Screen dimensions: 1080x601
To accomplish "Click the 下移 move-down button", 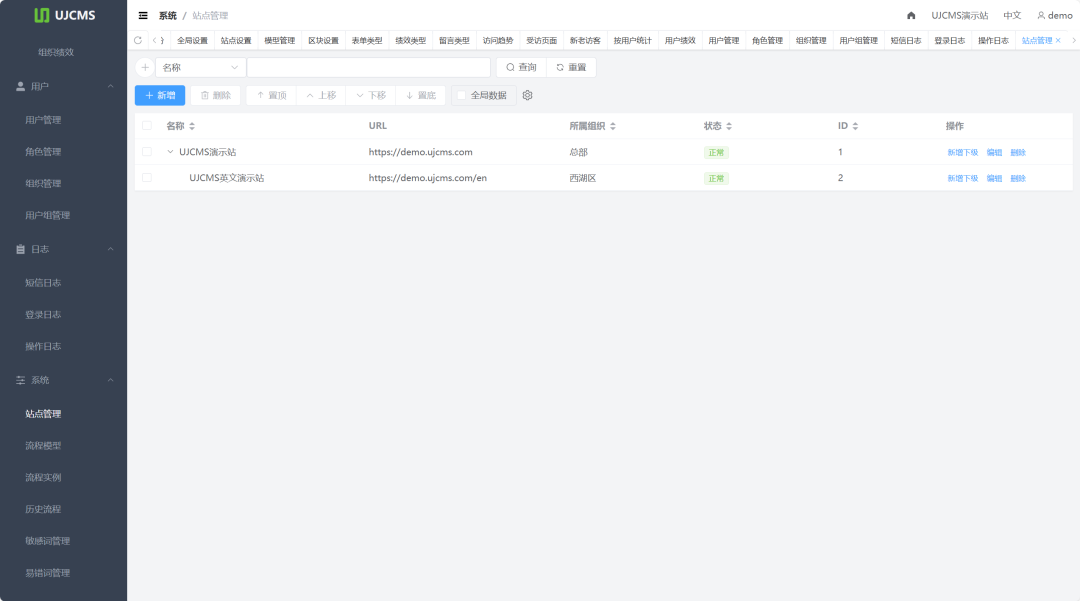I will [371, 96].
